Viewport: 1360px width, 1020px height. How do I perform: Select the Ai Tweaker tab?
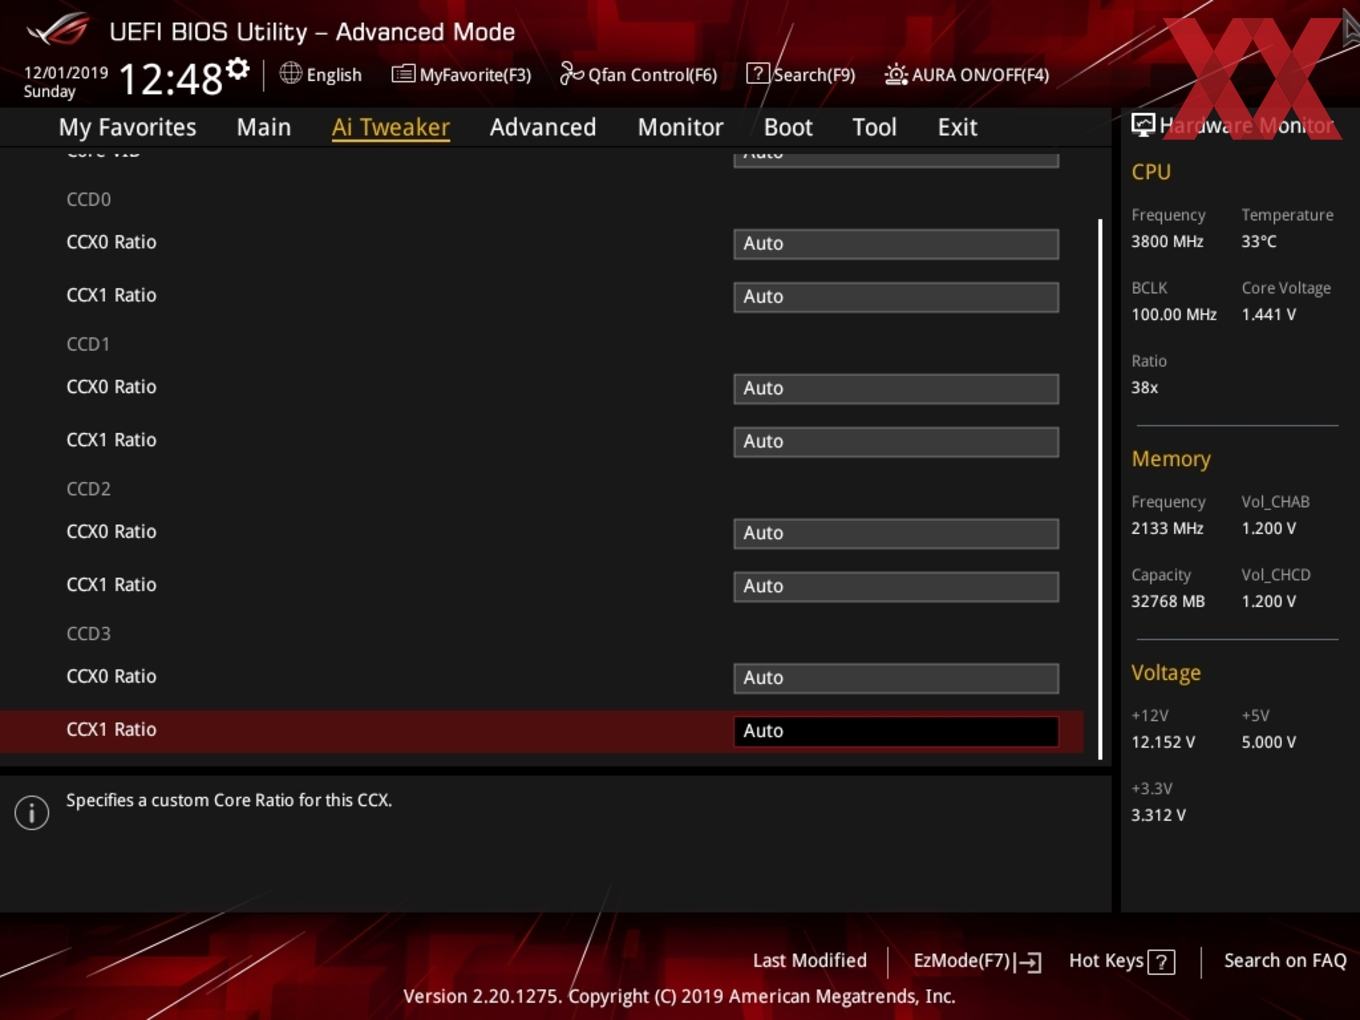391,127
